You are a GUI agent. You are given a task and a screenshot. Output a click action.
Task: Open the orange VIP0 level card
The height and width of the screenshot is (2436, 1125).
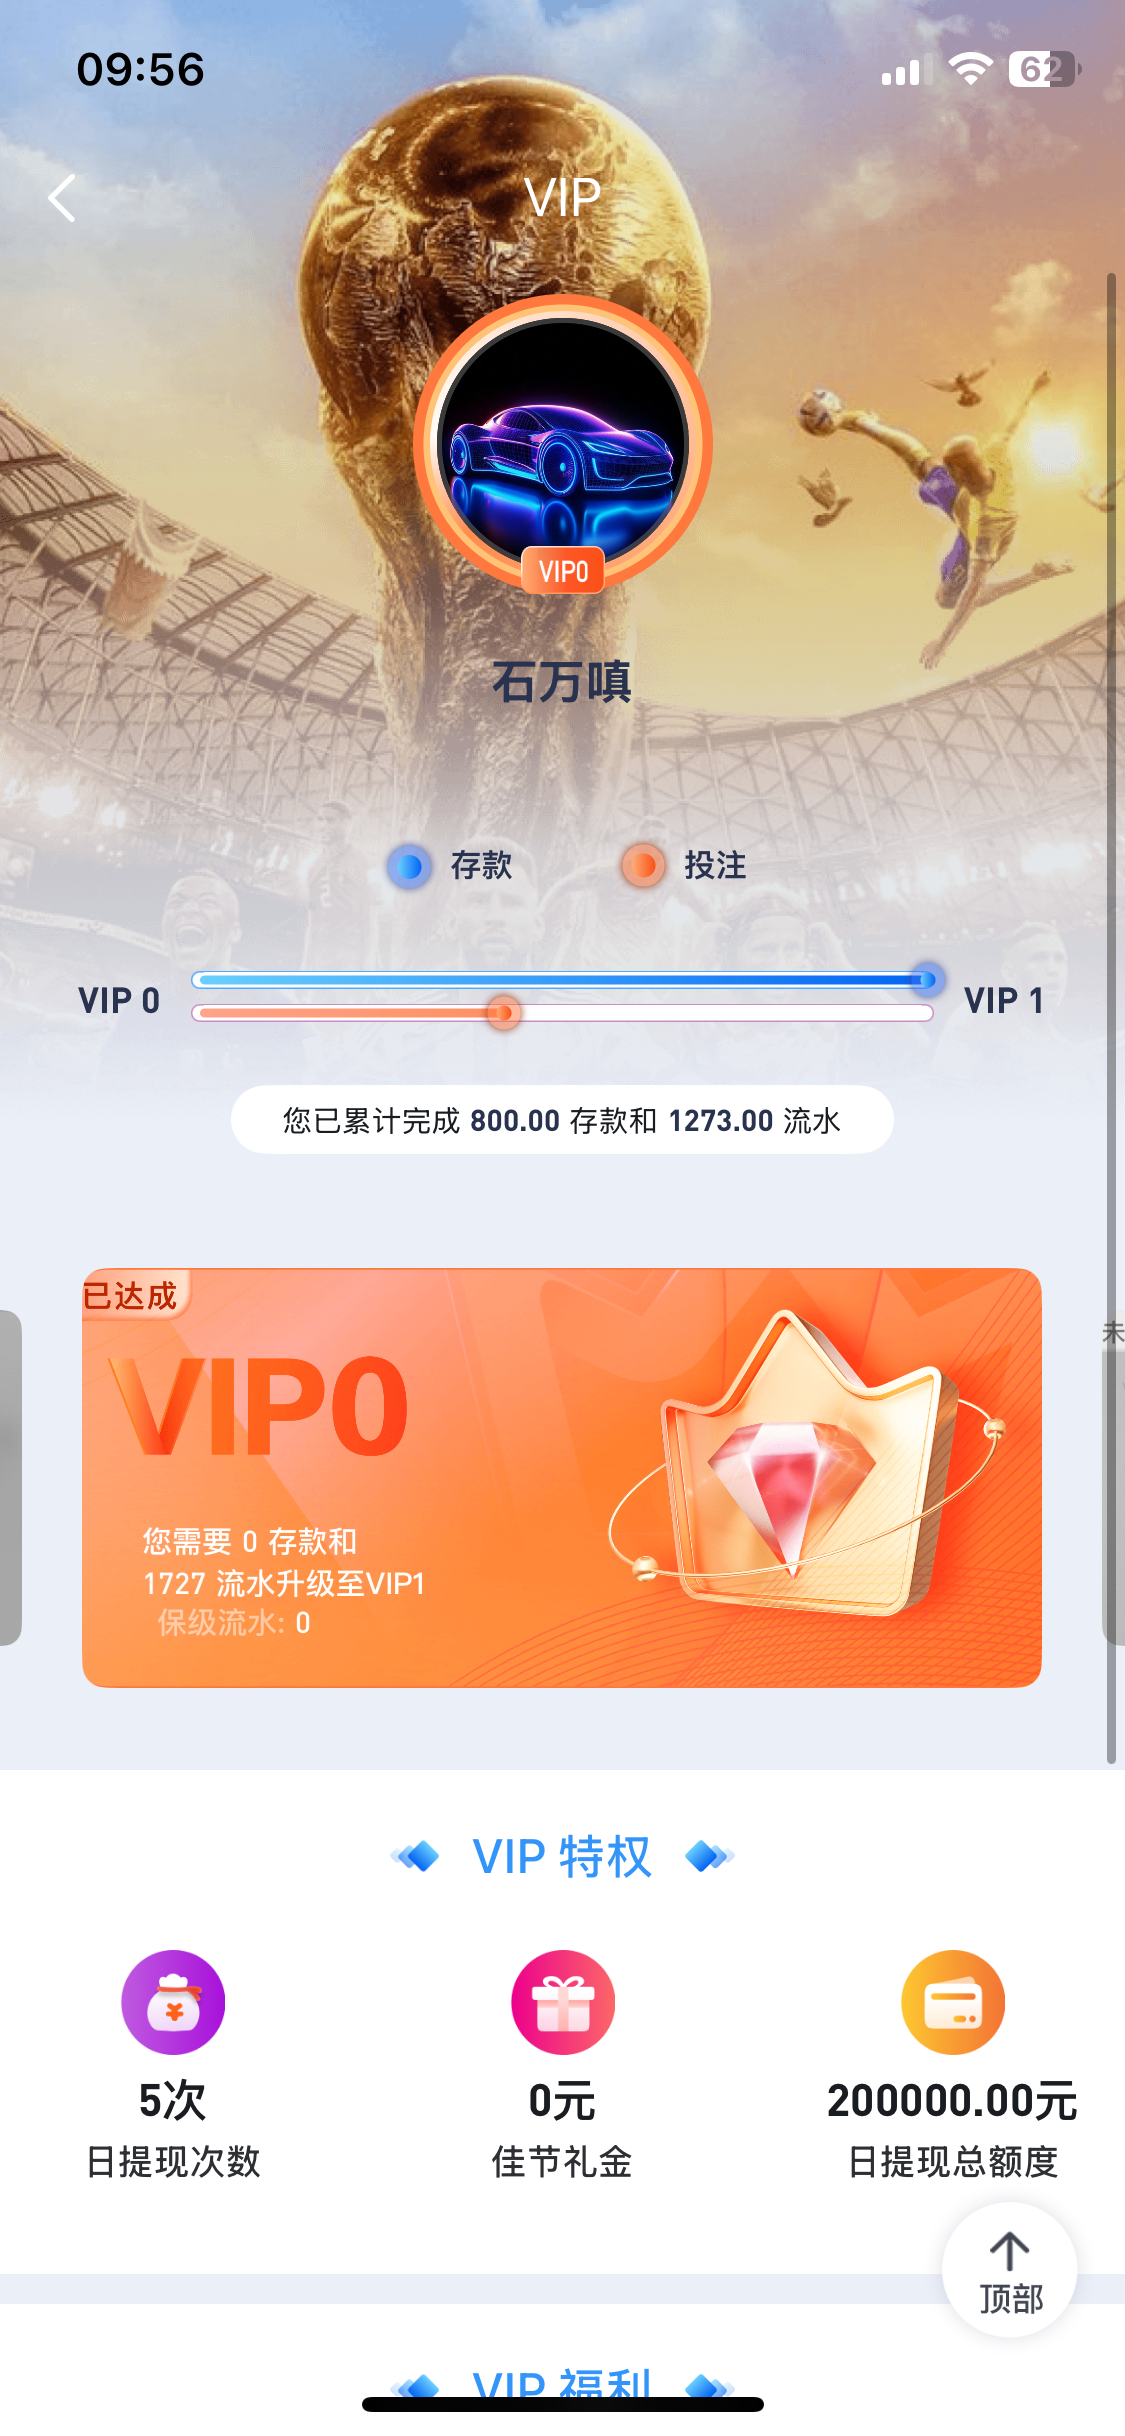point(562,1477)
